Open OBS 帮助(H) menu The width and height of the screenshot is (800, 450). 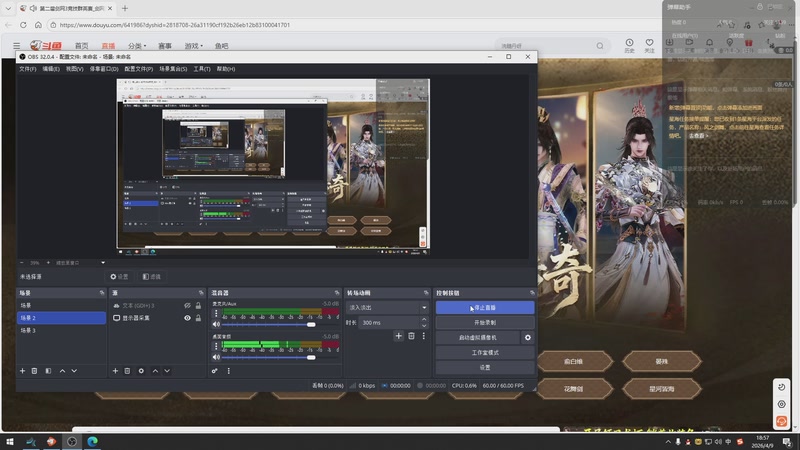point(226,69)
